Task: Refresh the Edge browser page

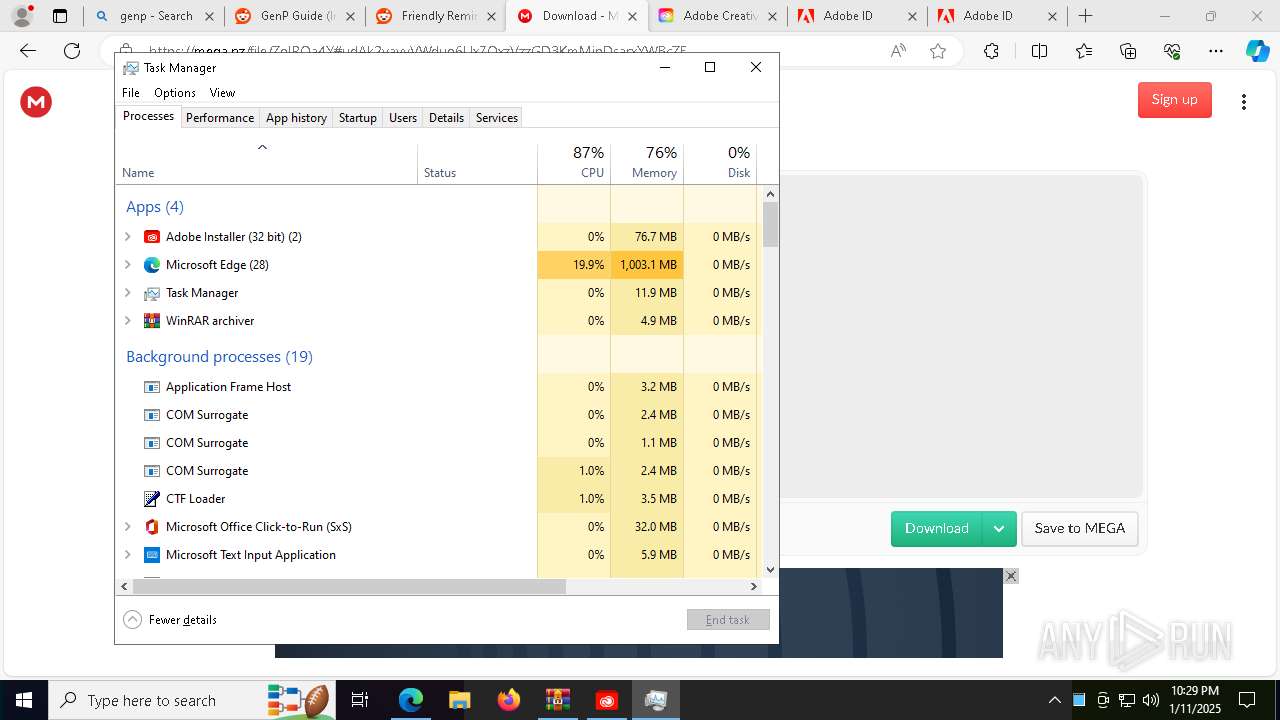Action: point(72,51)
